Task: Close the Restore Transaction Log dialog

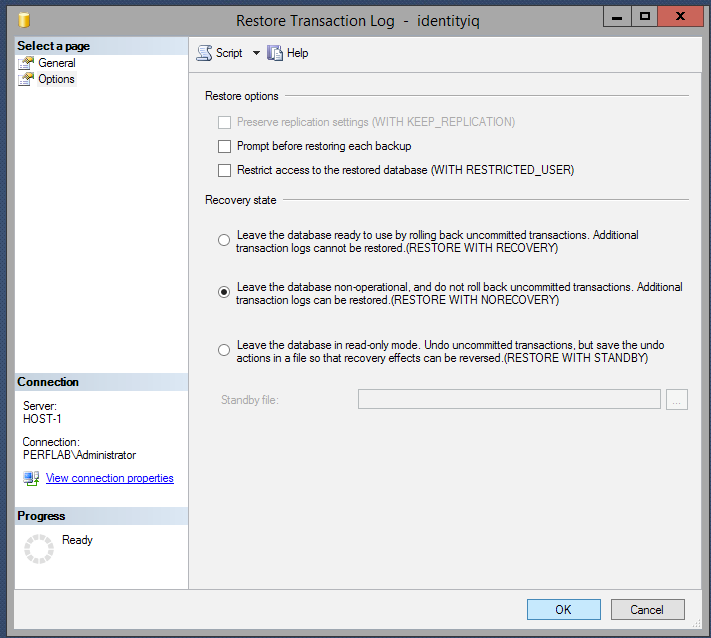Action: tap(680, 17)
